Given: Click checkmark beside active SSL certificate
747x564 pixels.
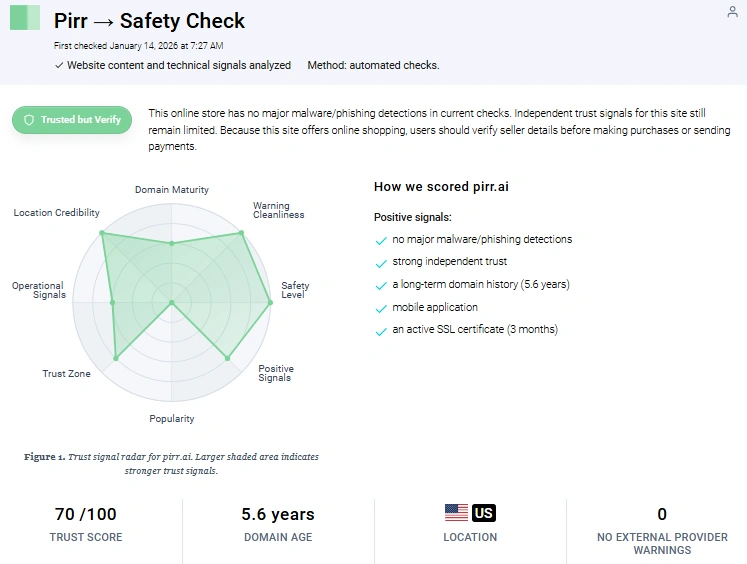Looking at the screenshot, I should pos(381,332).
